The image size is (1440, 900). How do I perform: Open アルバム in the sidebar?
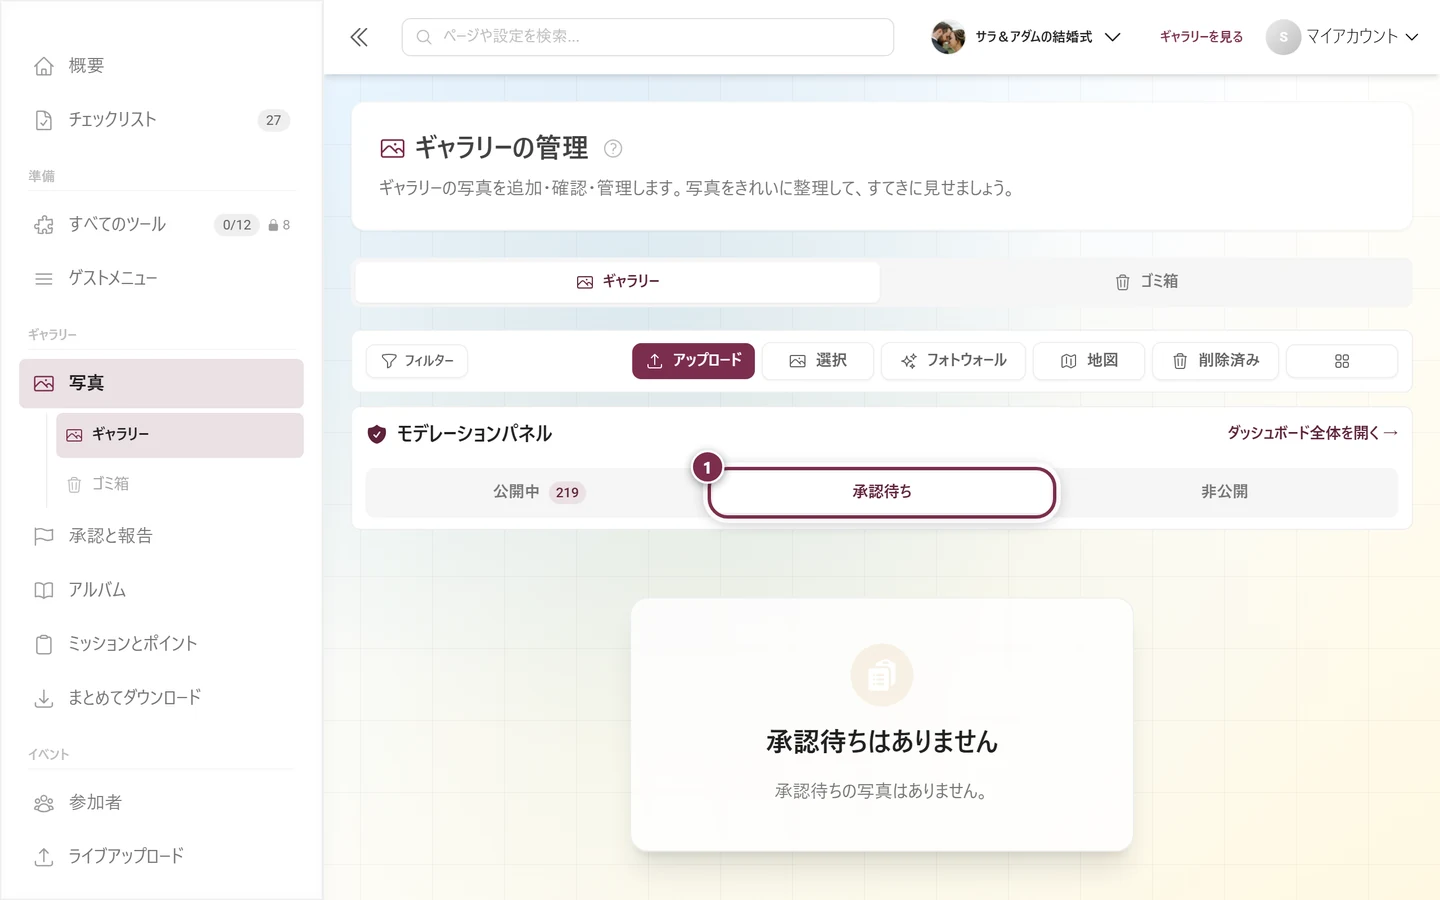coord(161,590)
